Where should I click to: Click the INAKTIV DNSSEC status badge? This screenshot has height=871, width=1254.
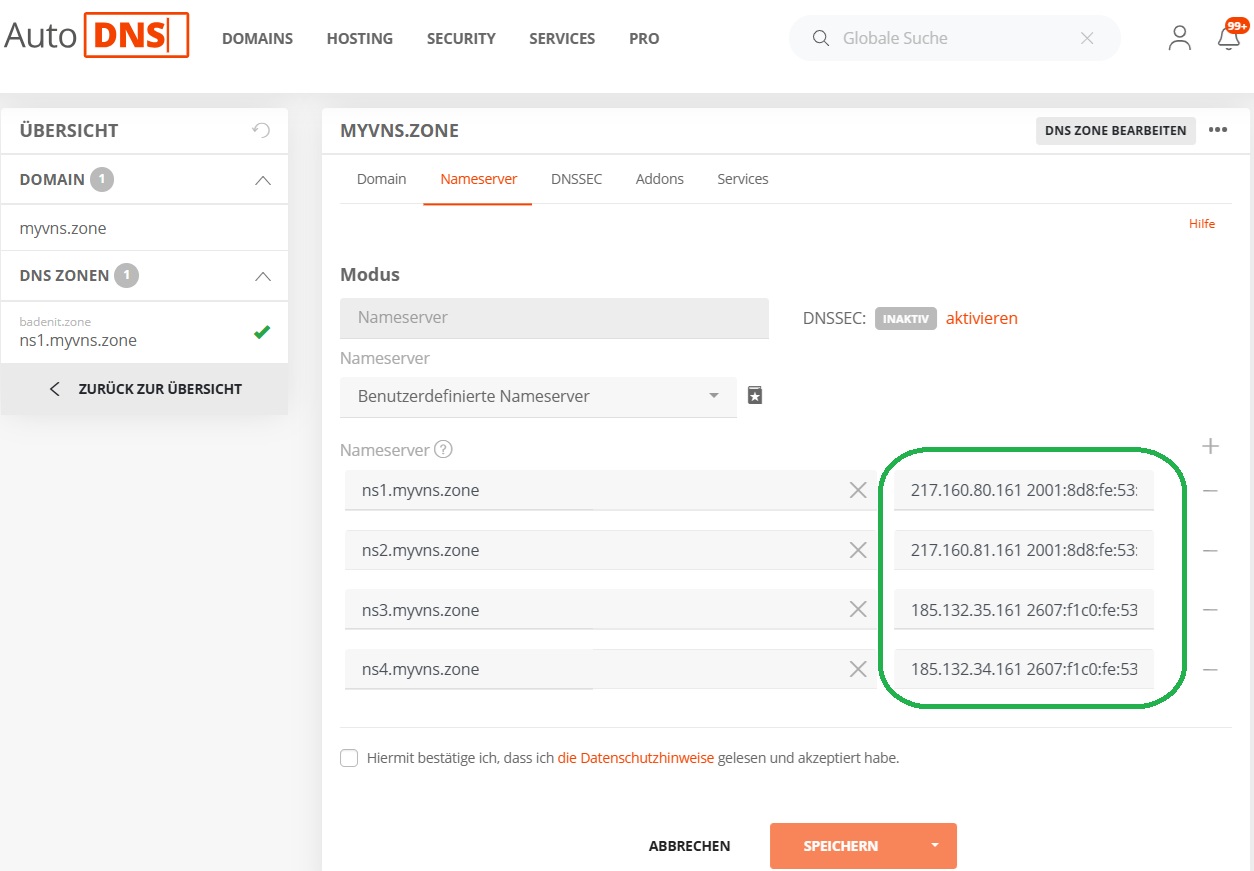906,319
